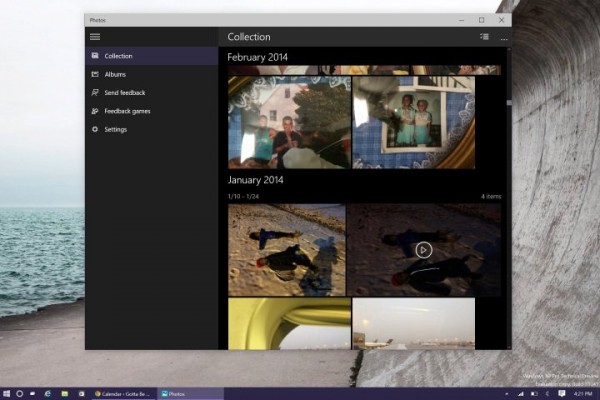Click the Collection picture icon in sidebar
600x400 pixels.
click(x=95, y=56)
